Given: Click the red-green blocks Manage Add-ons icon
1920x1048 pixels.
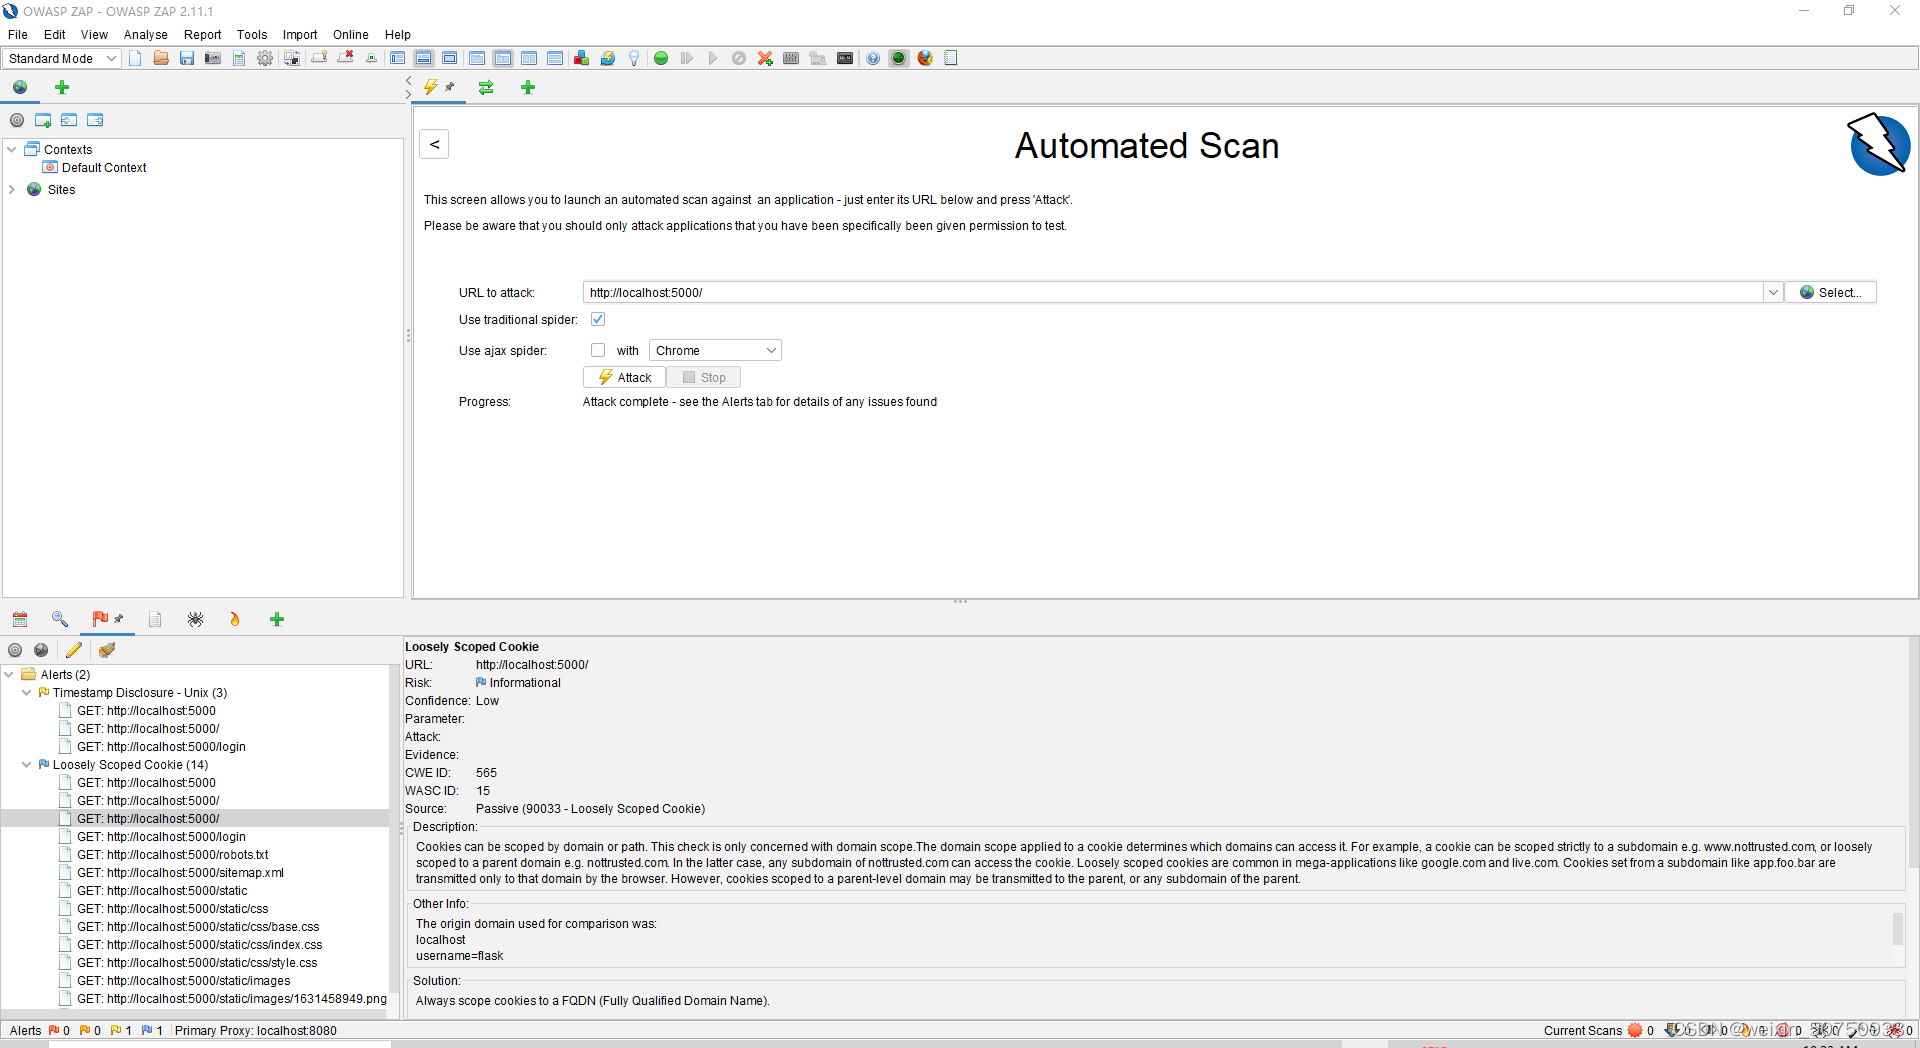Looking at the screenshot, I should coord(581,58).
